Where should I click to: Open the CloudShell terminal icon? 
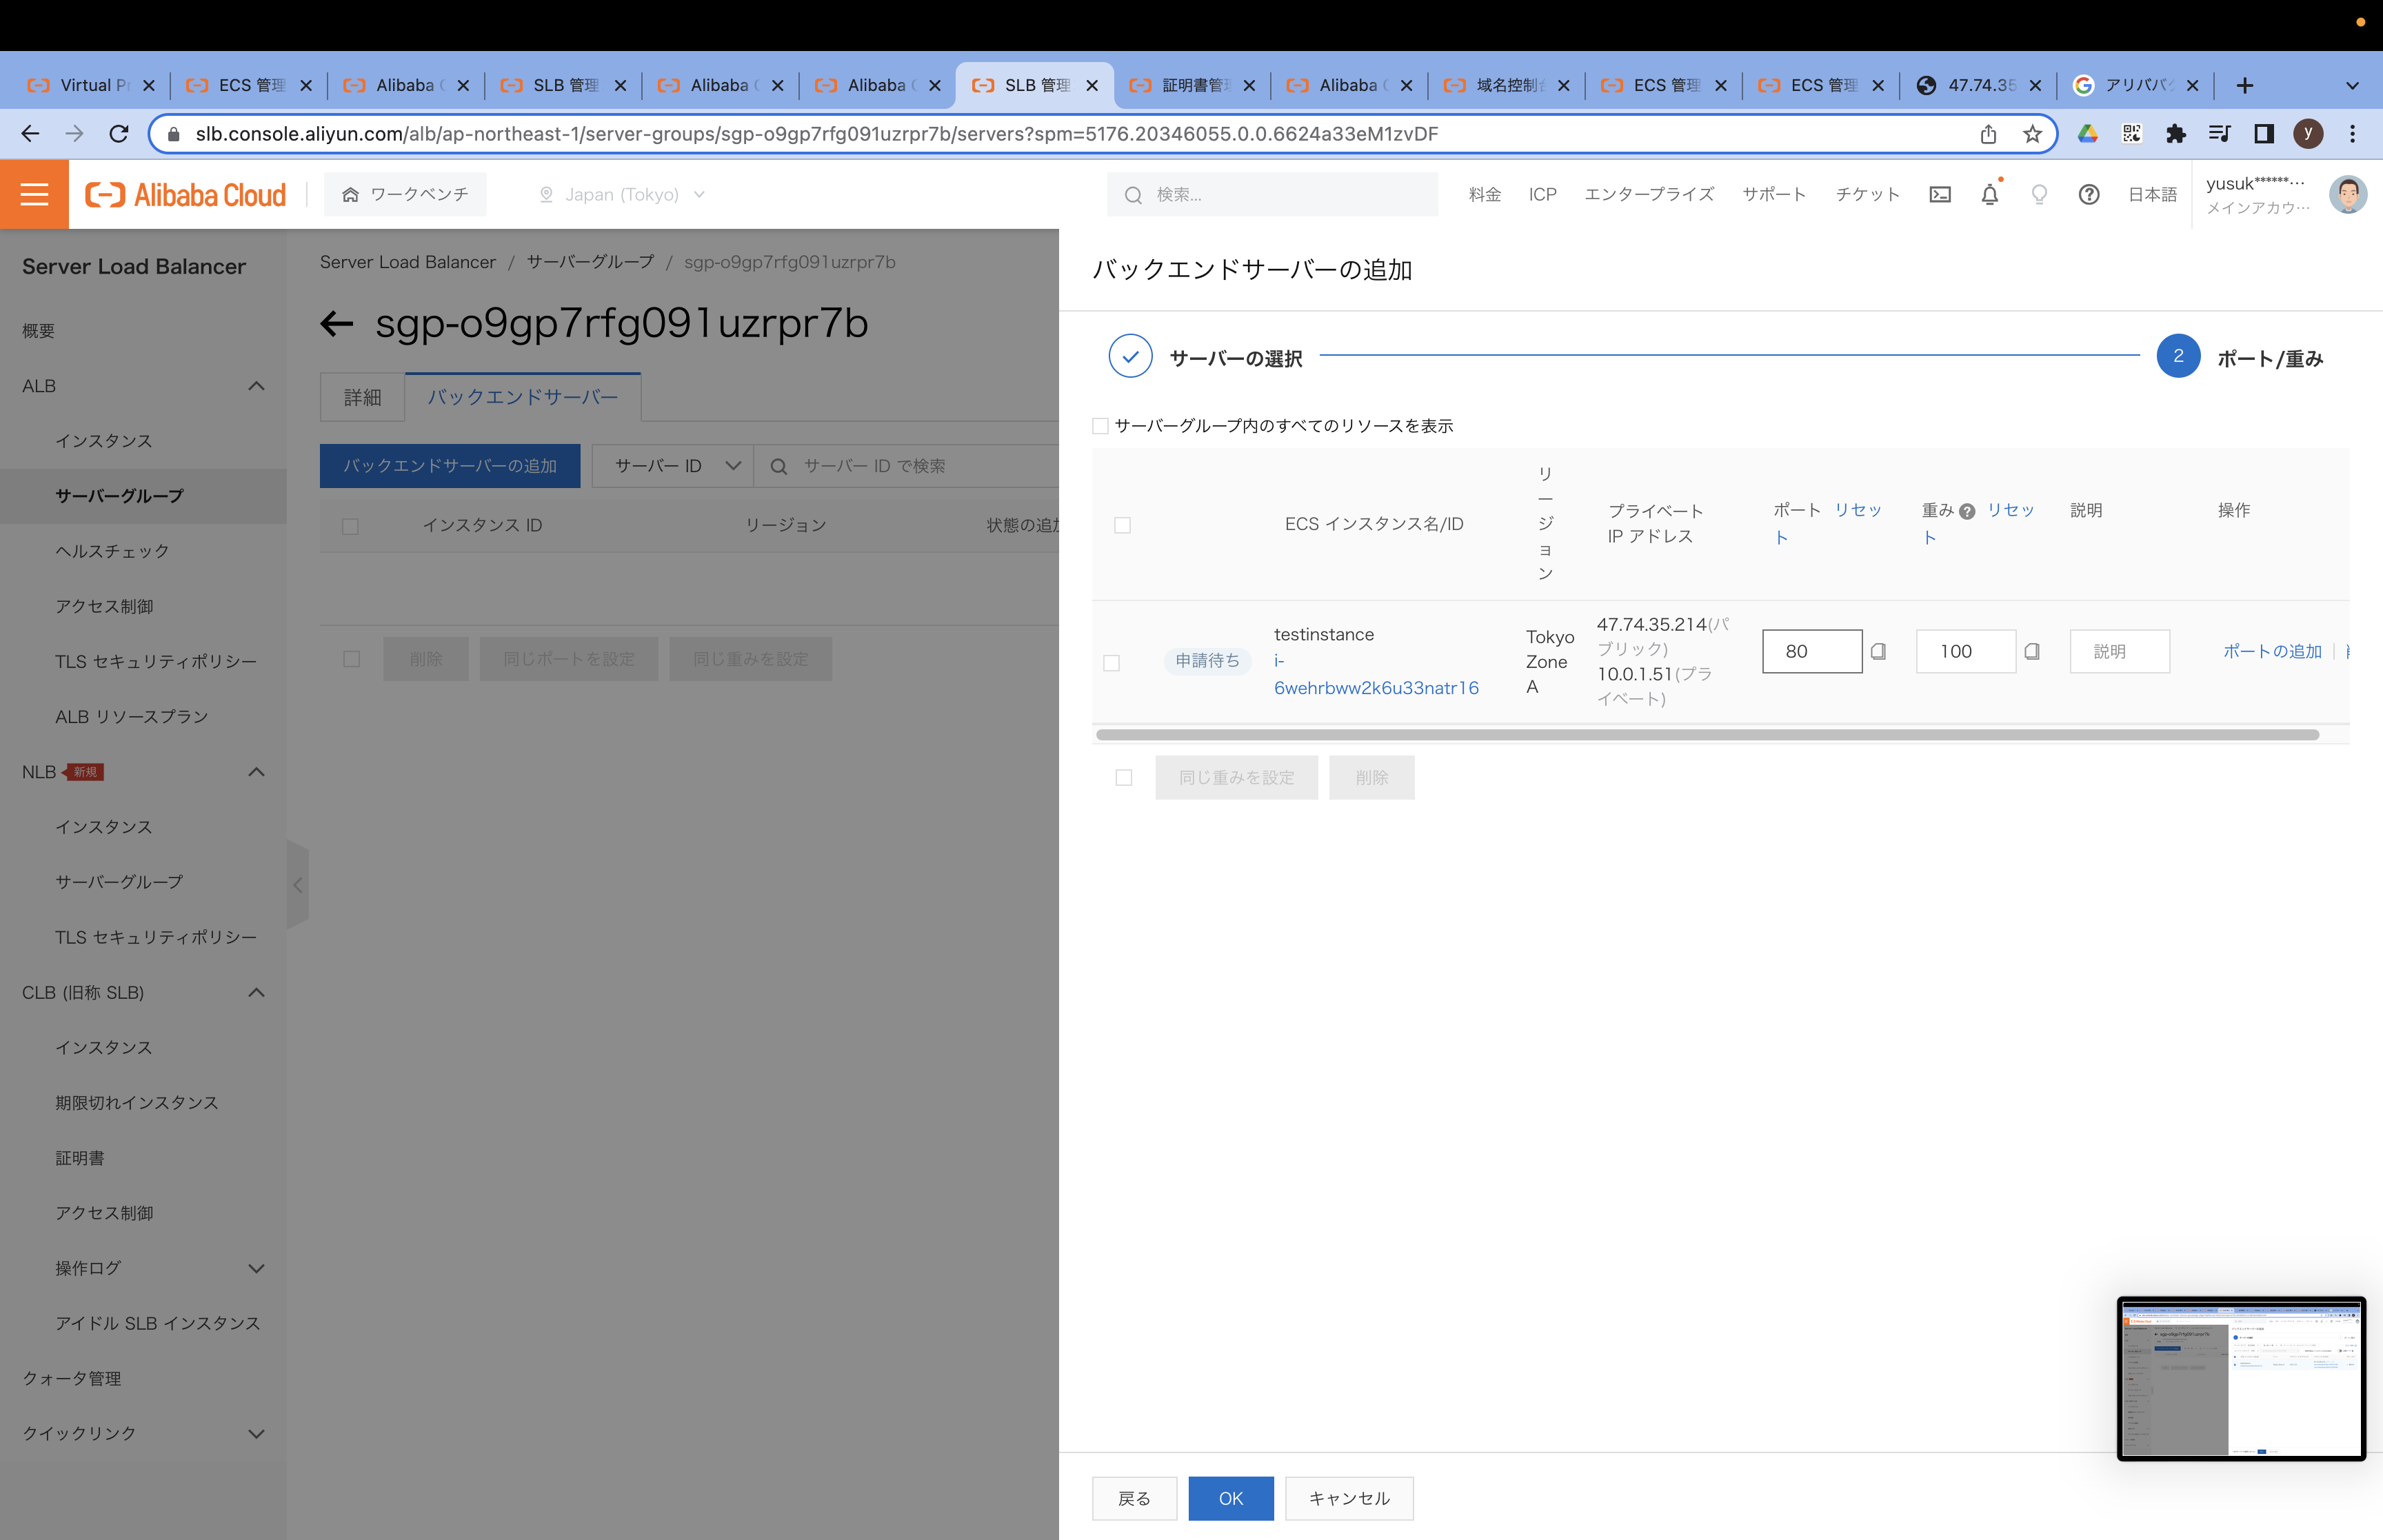point(1940,194)
